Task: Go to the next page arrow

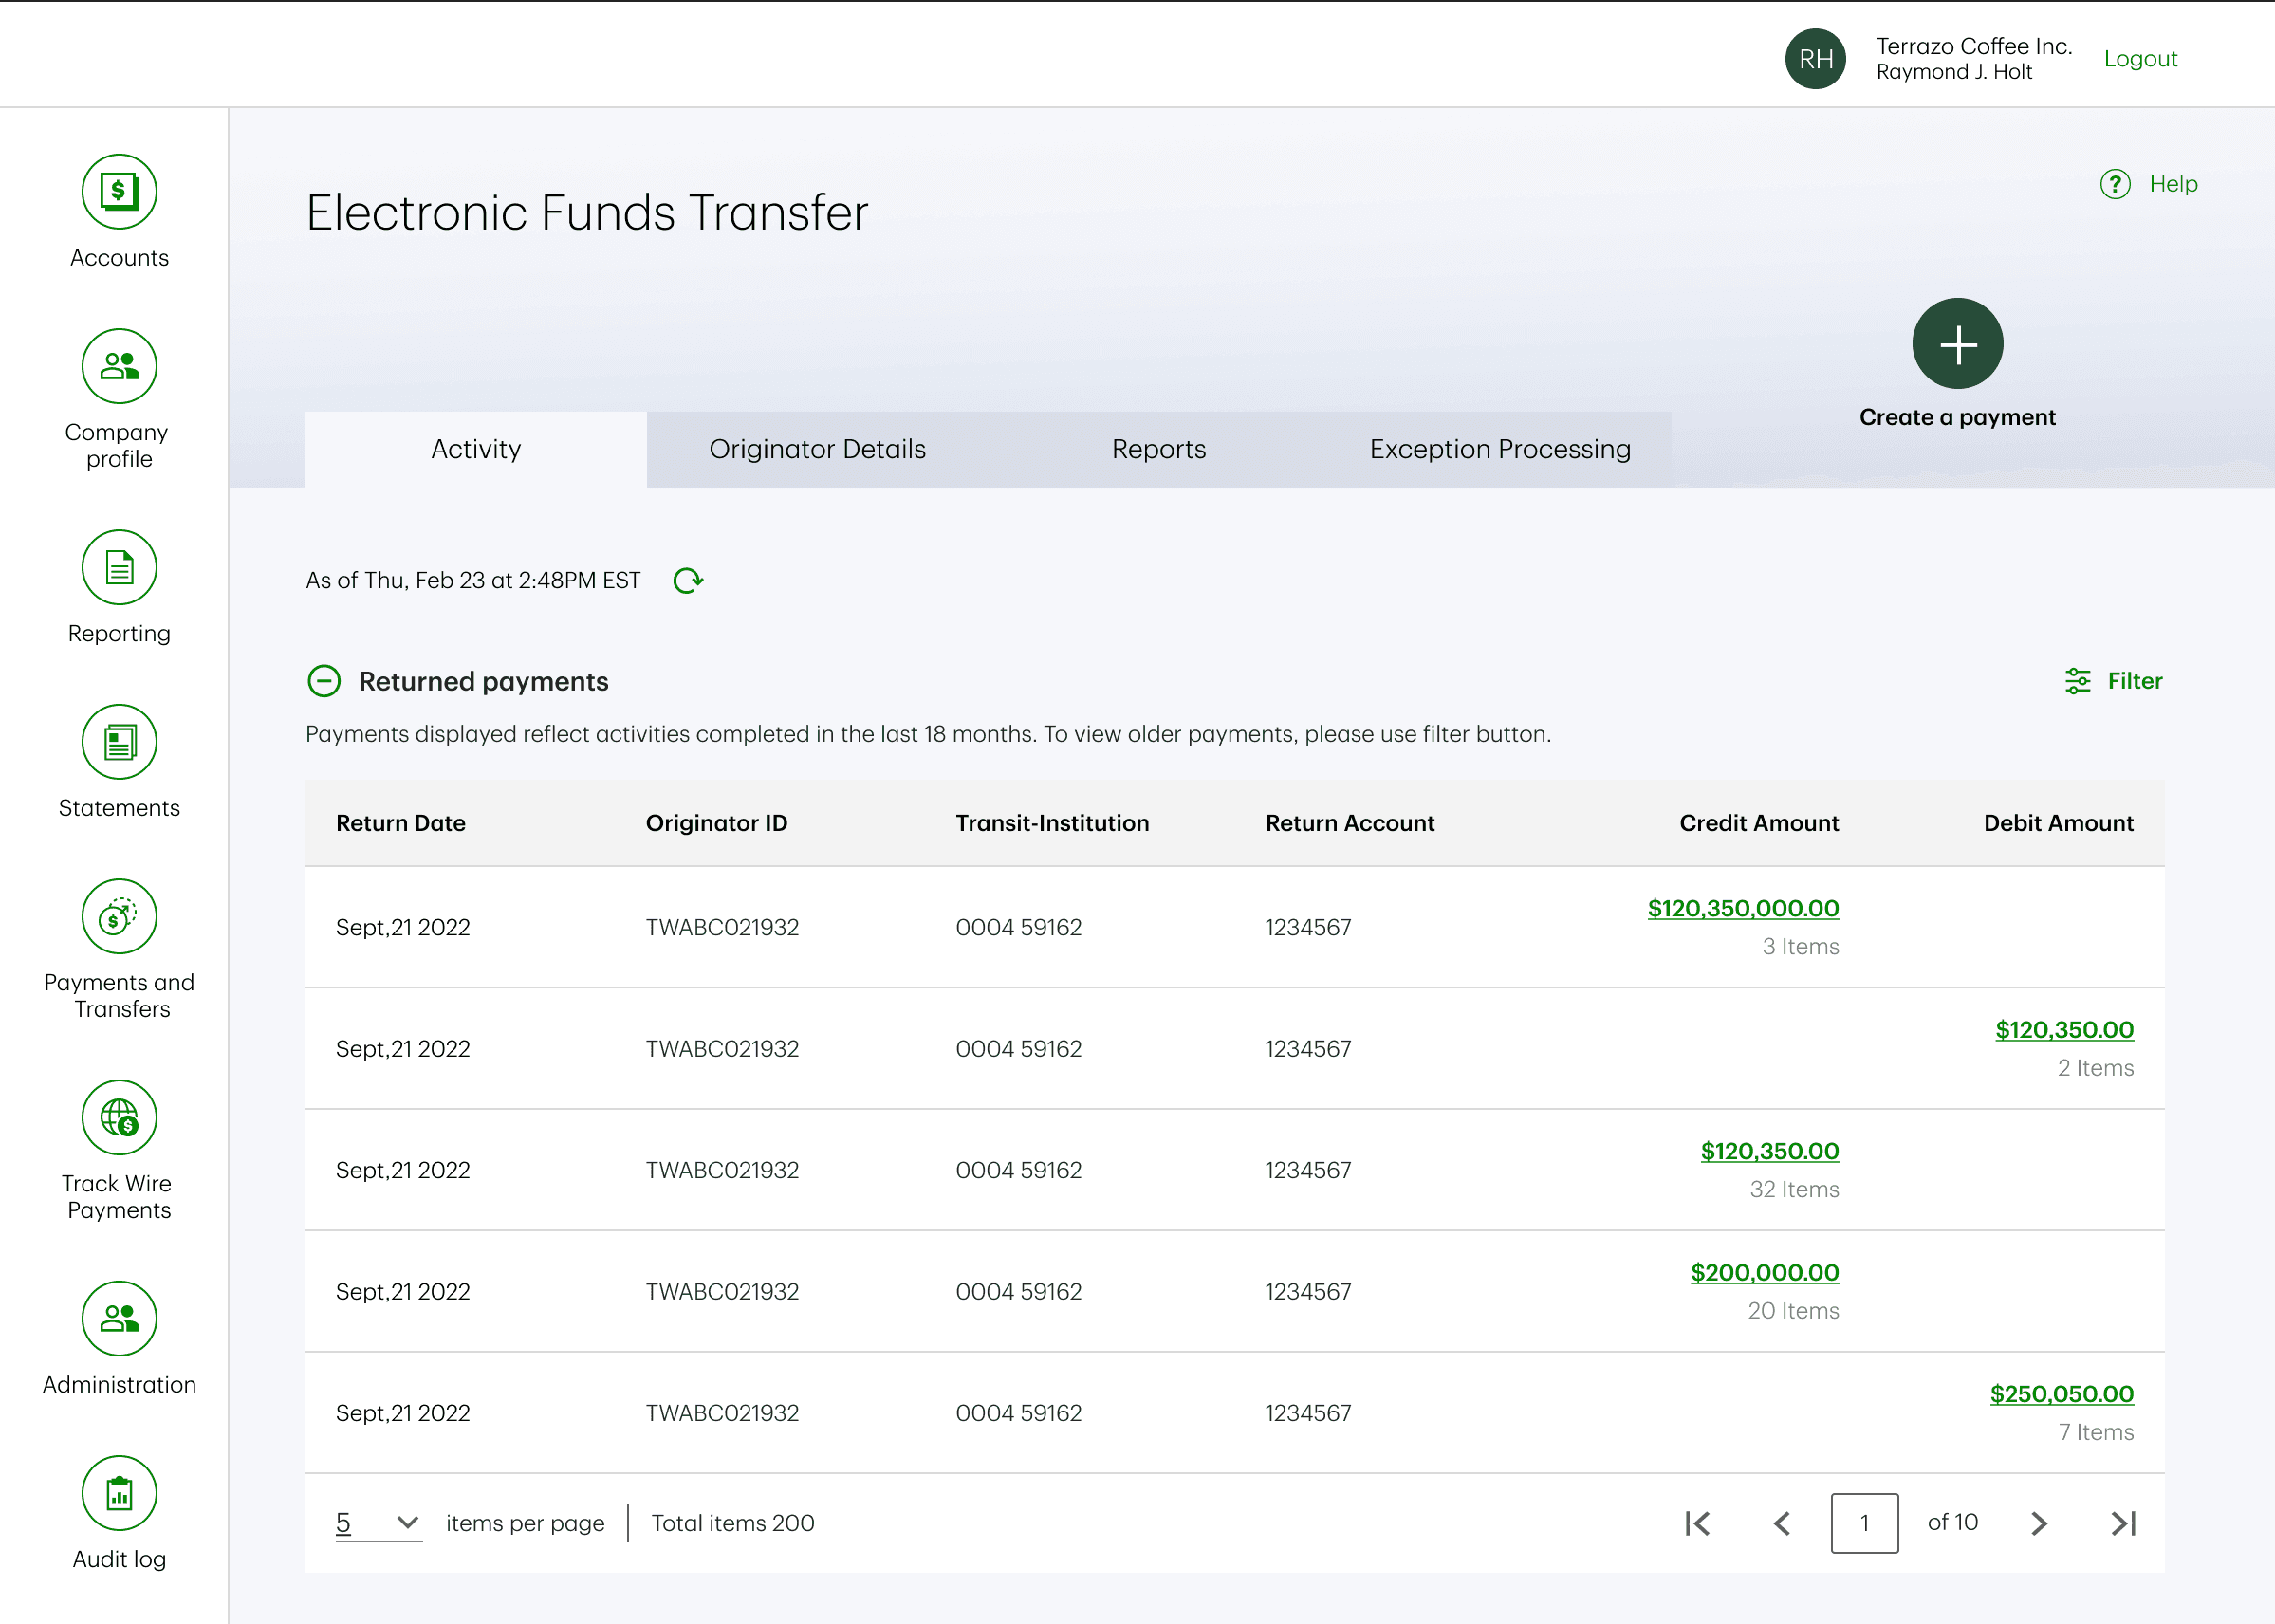Action: click(2039, 1523)
